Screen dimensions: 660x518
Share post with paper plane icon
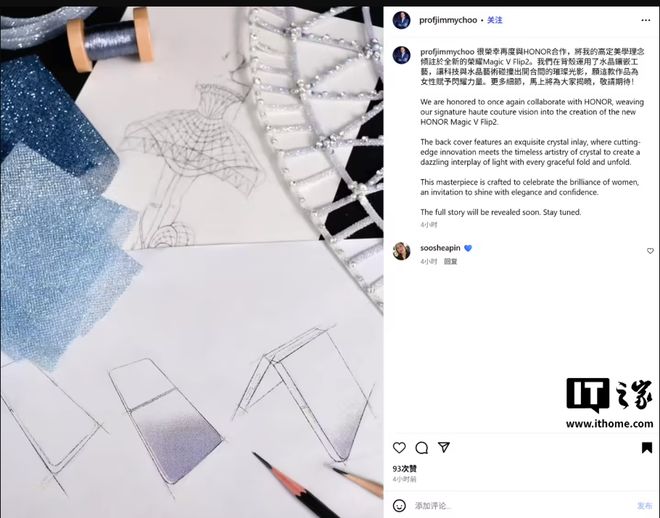[x=444, y=447]
